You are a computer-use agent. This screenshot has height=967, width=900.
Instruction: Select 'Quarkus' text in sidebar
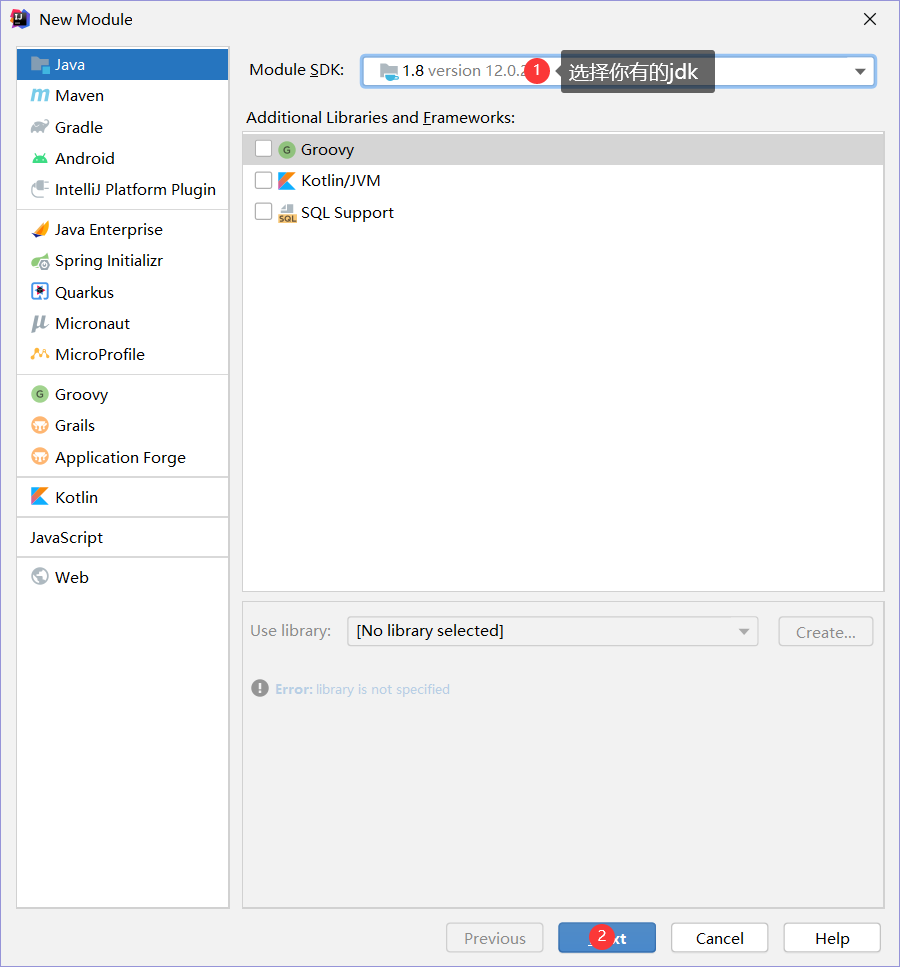85,292
